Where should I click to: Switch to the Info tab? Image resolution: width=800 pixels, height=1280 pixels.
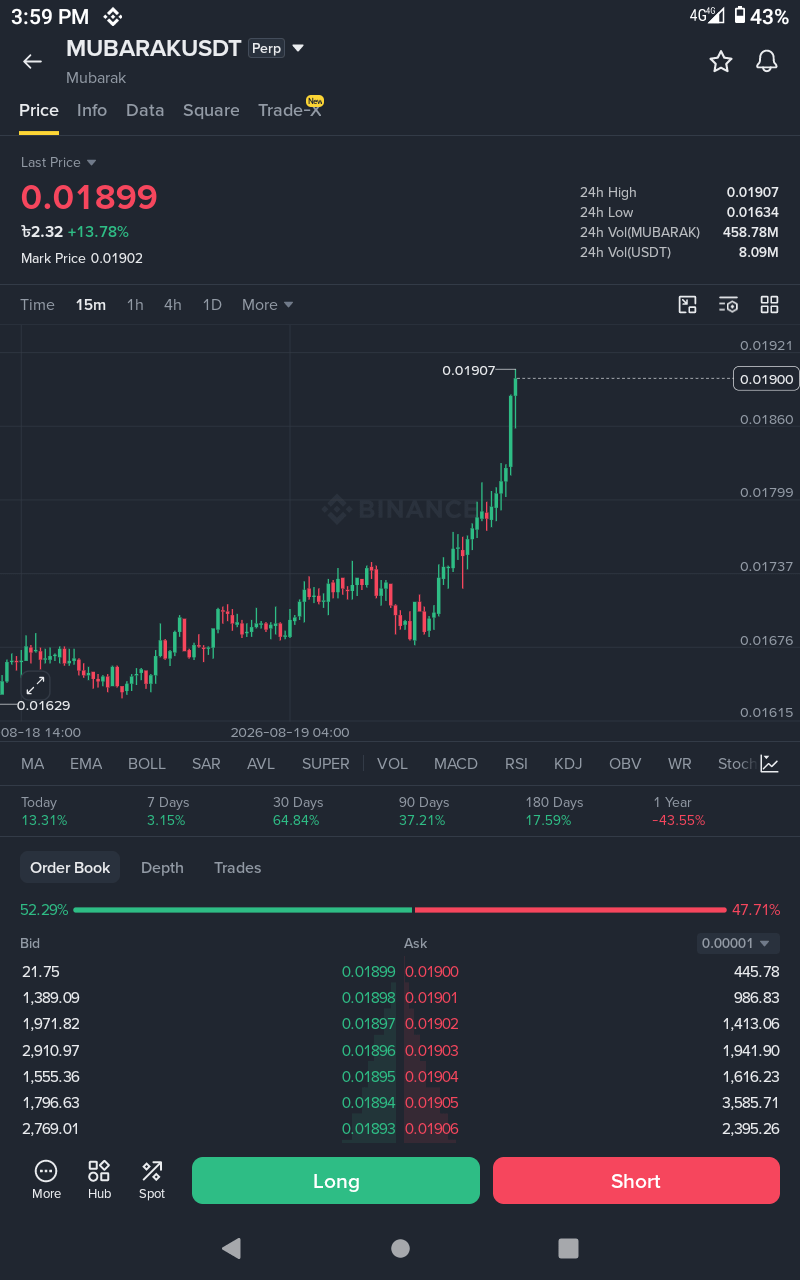point(92,110)
